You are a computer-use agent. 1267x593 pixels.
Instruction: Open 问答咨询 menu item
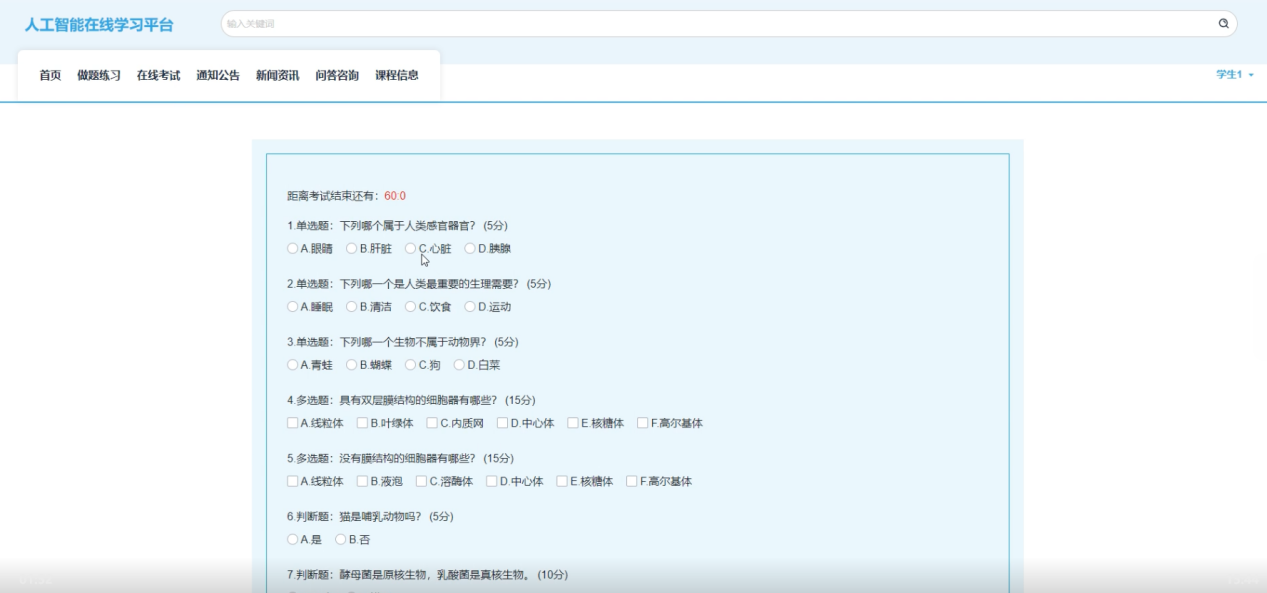point(337,75)
